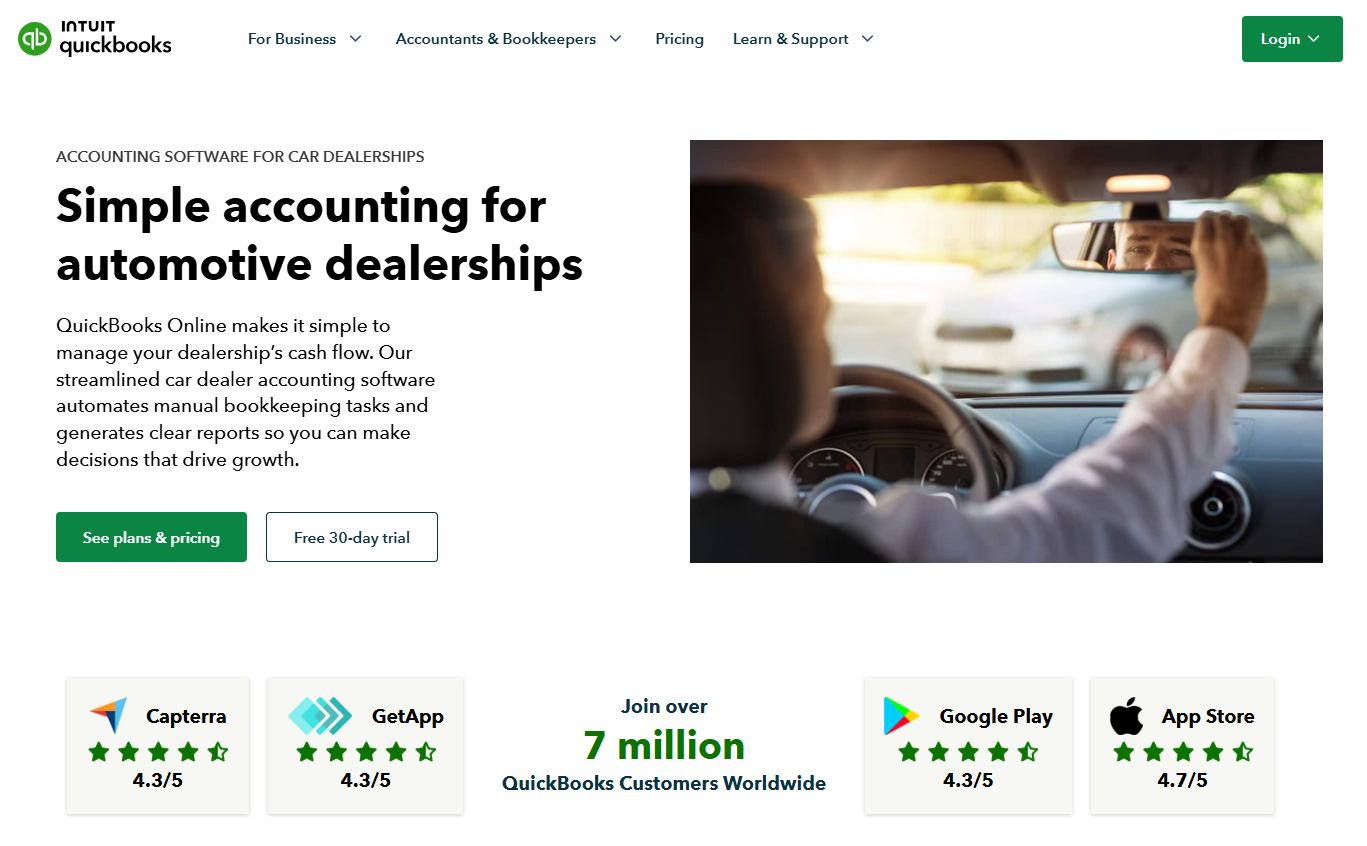Click the Apple logo icon
This screenshot has width=1367, height=846.
point(1127,716)
